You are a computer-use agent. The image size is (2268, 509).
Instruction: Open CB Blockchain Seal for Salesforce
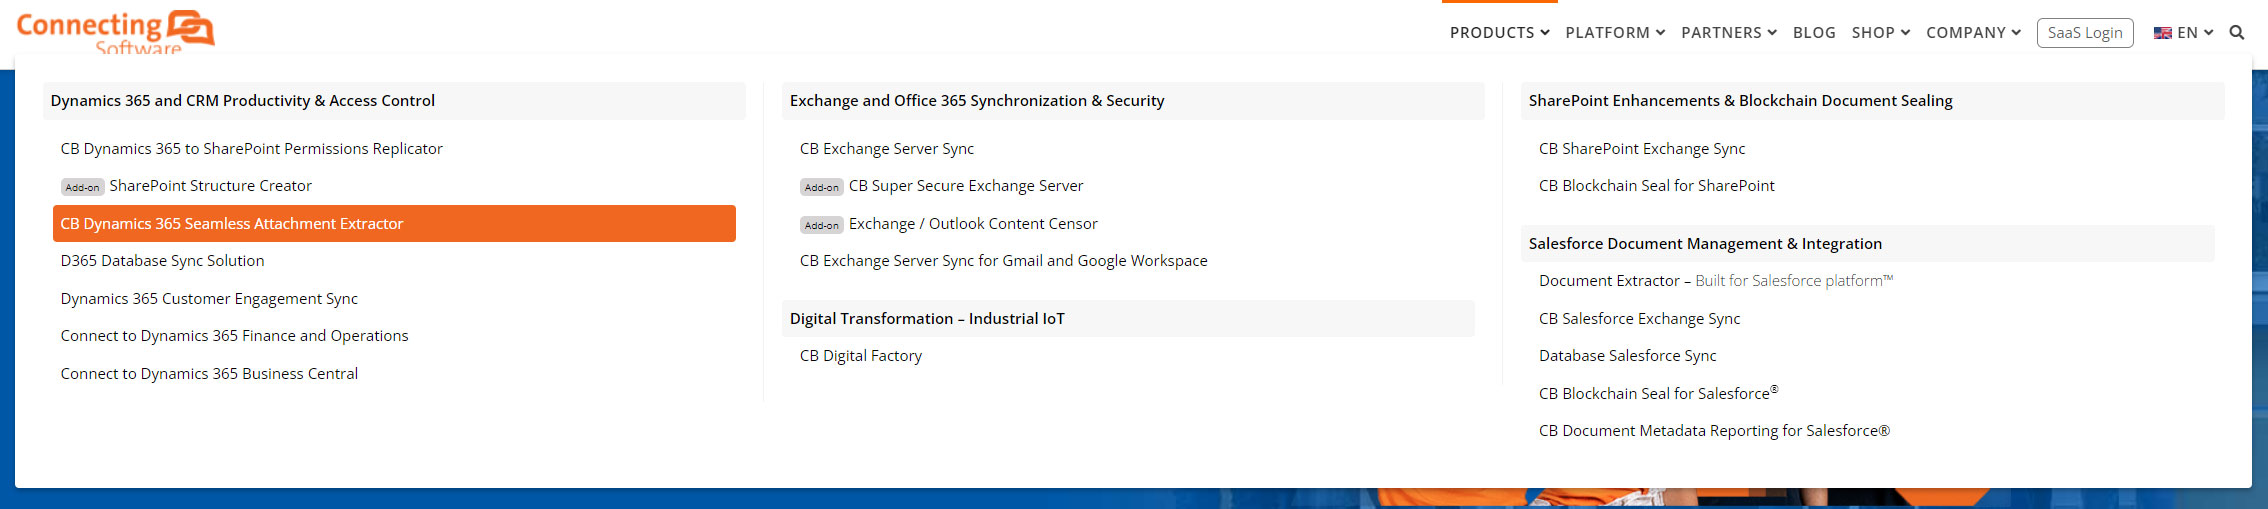point(1659,393)
